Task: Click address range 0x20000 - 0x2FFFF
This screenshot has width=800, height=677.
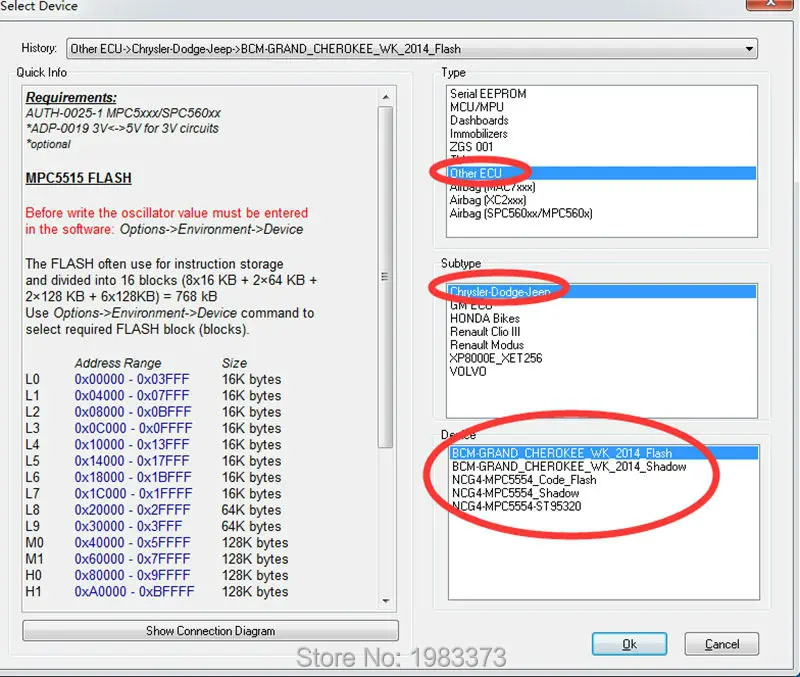Action: pyautogui.click(x=133, y=510)
